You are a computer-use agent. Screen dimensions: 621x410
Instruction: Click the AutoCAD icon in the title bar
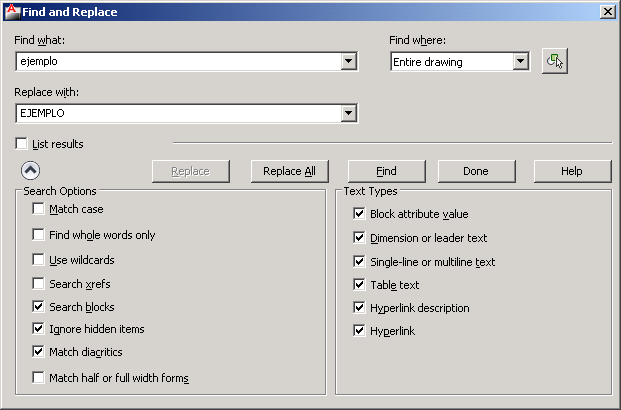click(12, 12)
